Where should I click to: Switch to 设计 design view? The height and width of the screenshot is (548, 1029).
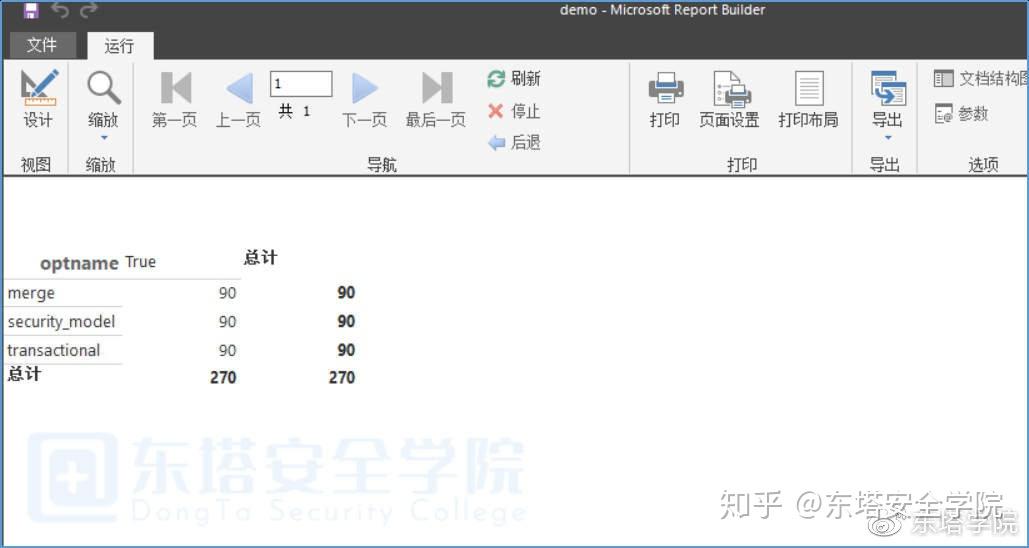tap(38, 98)
